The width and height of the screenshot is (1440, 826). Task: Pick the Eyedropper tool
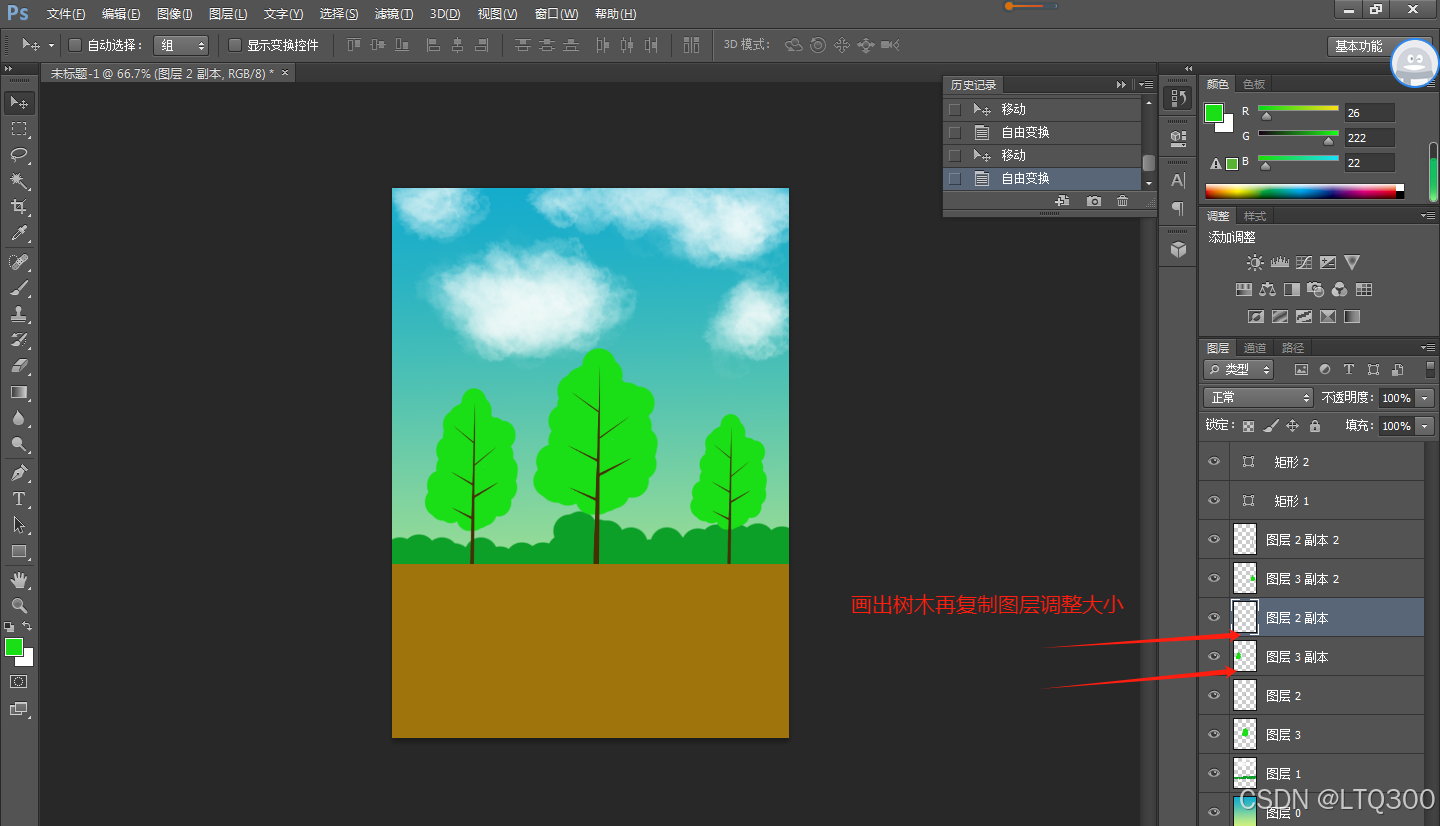coord(19,234)
